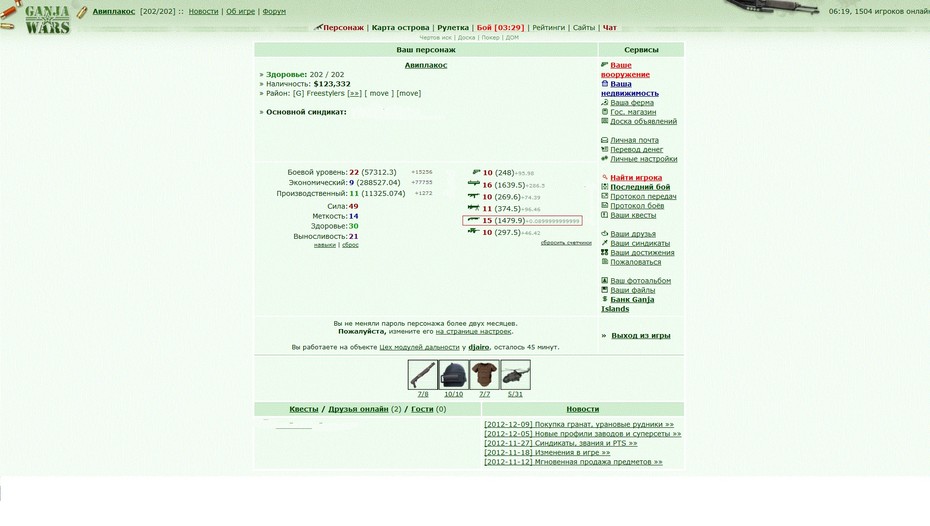
Task: Click the icon beside Ваши достижения
Action: pos(604,252)
